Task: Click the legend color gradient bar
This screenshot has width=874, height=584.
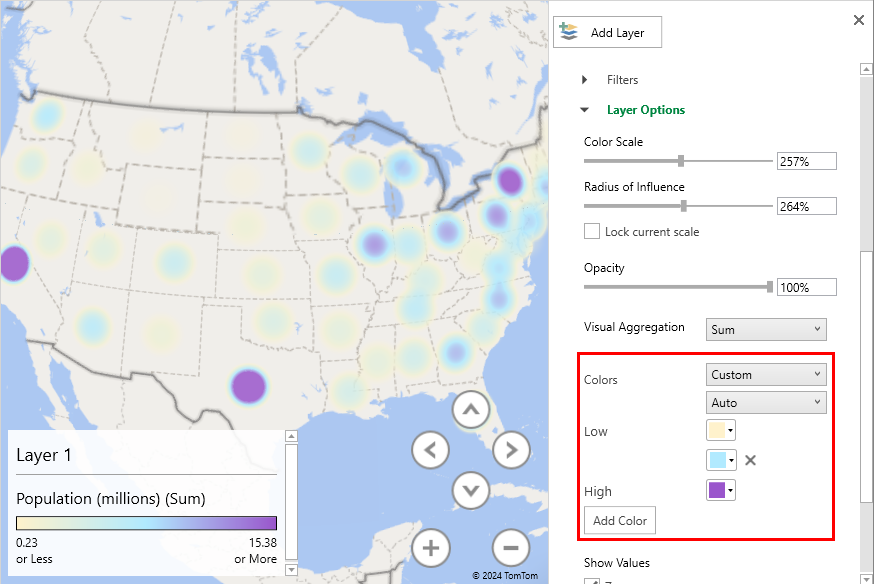Action: (x=146, y=523)
